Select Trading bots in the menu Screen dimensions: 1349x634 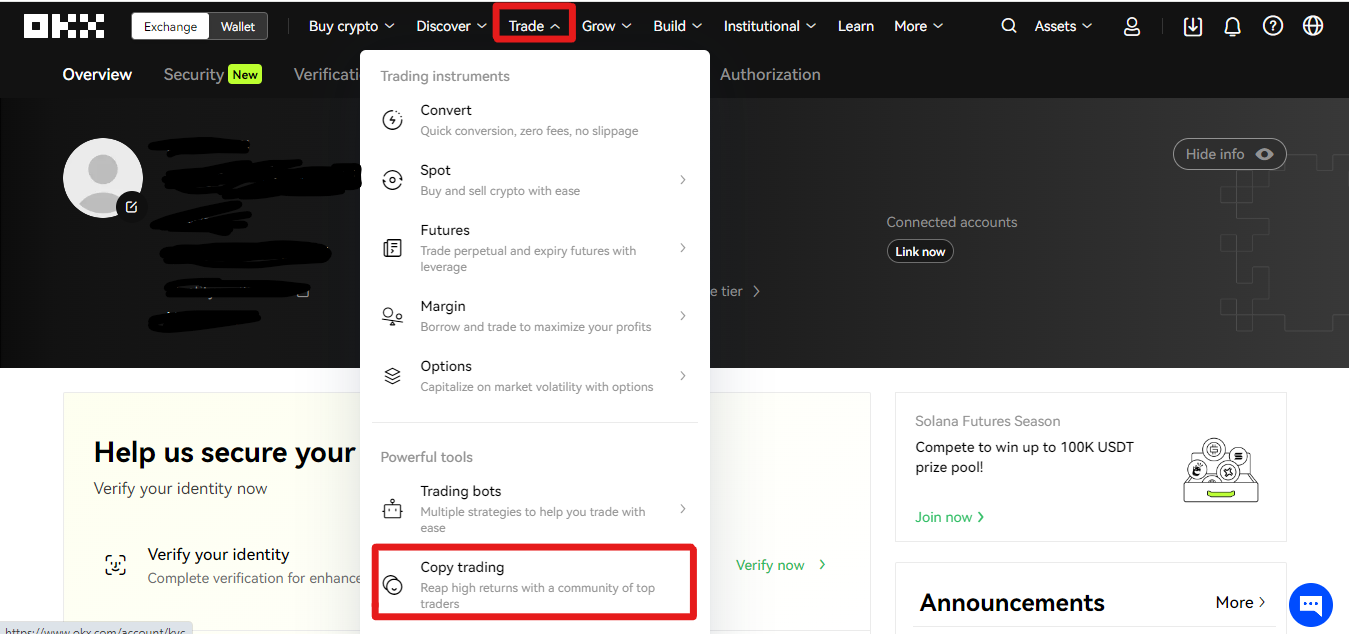pyautogui.click(x=534, y=509)
